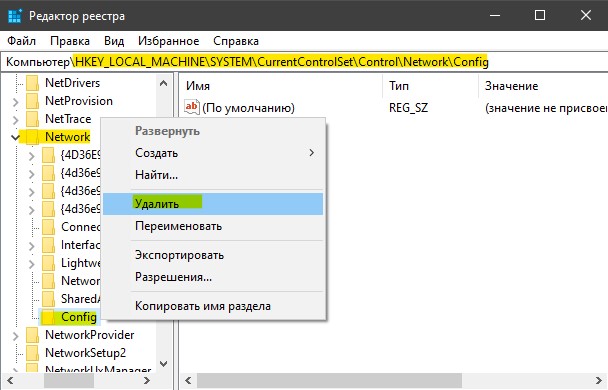This screenshot has height=390, width=608.
Task: Click tree horizontal scrollbar left arrow
Action: pos(10,380)
